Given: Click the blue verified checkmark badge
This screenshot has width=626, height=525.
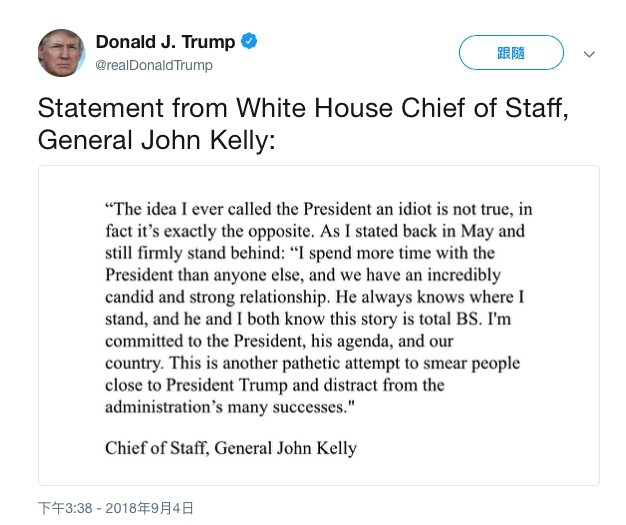Looking at the screenshot, I should [249, 42].
